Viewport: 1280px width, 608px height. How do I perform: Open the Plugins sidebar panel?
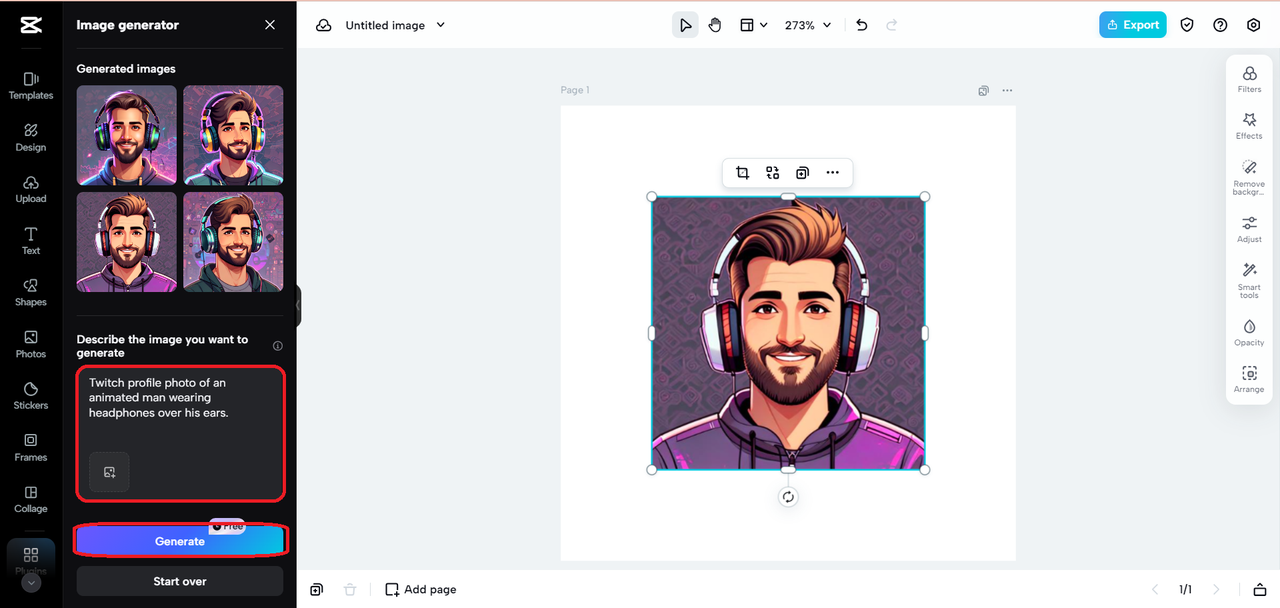click(x=31, y=558)
